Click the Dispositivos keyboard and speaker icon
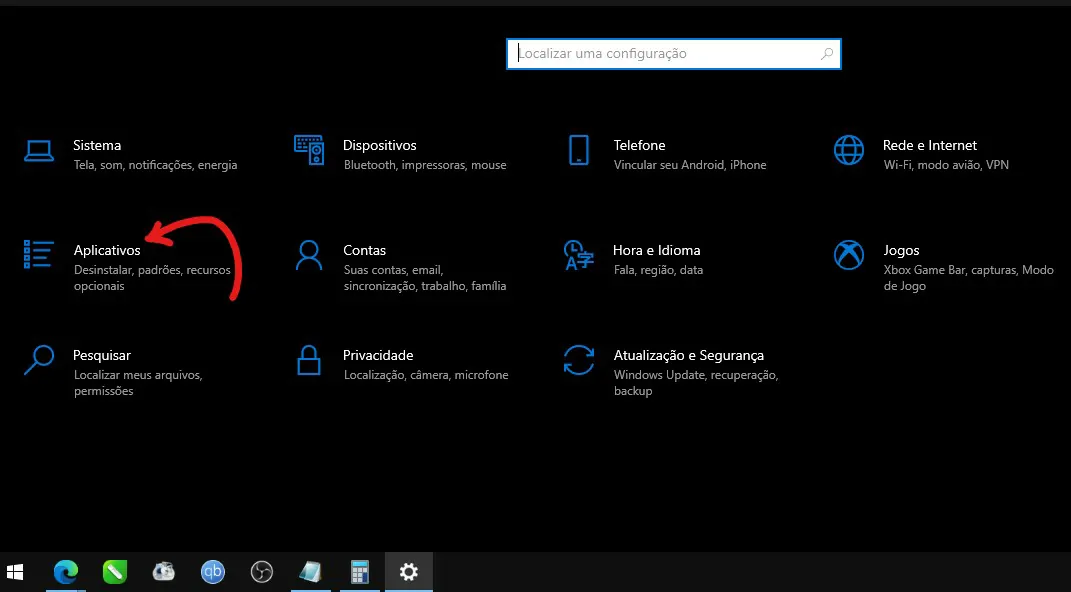Image resolution: width=1071 pixels, height=592 pixels. coord(309,150)
